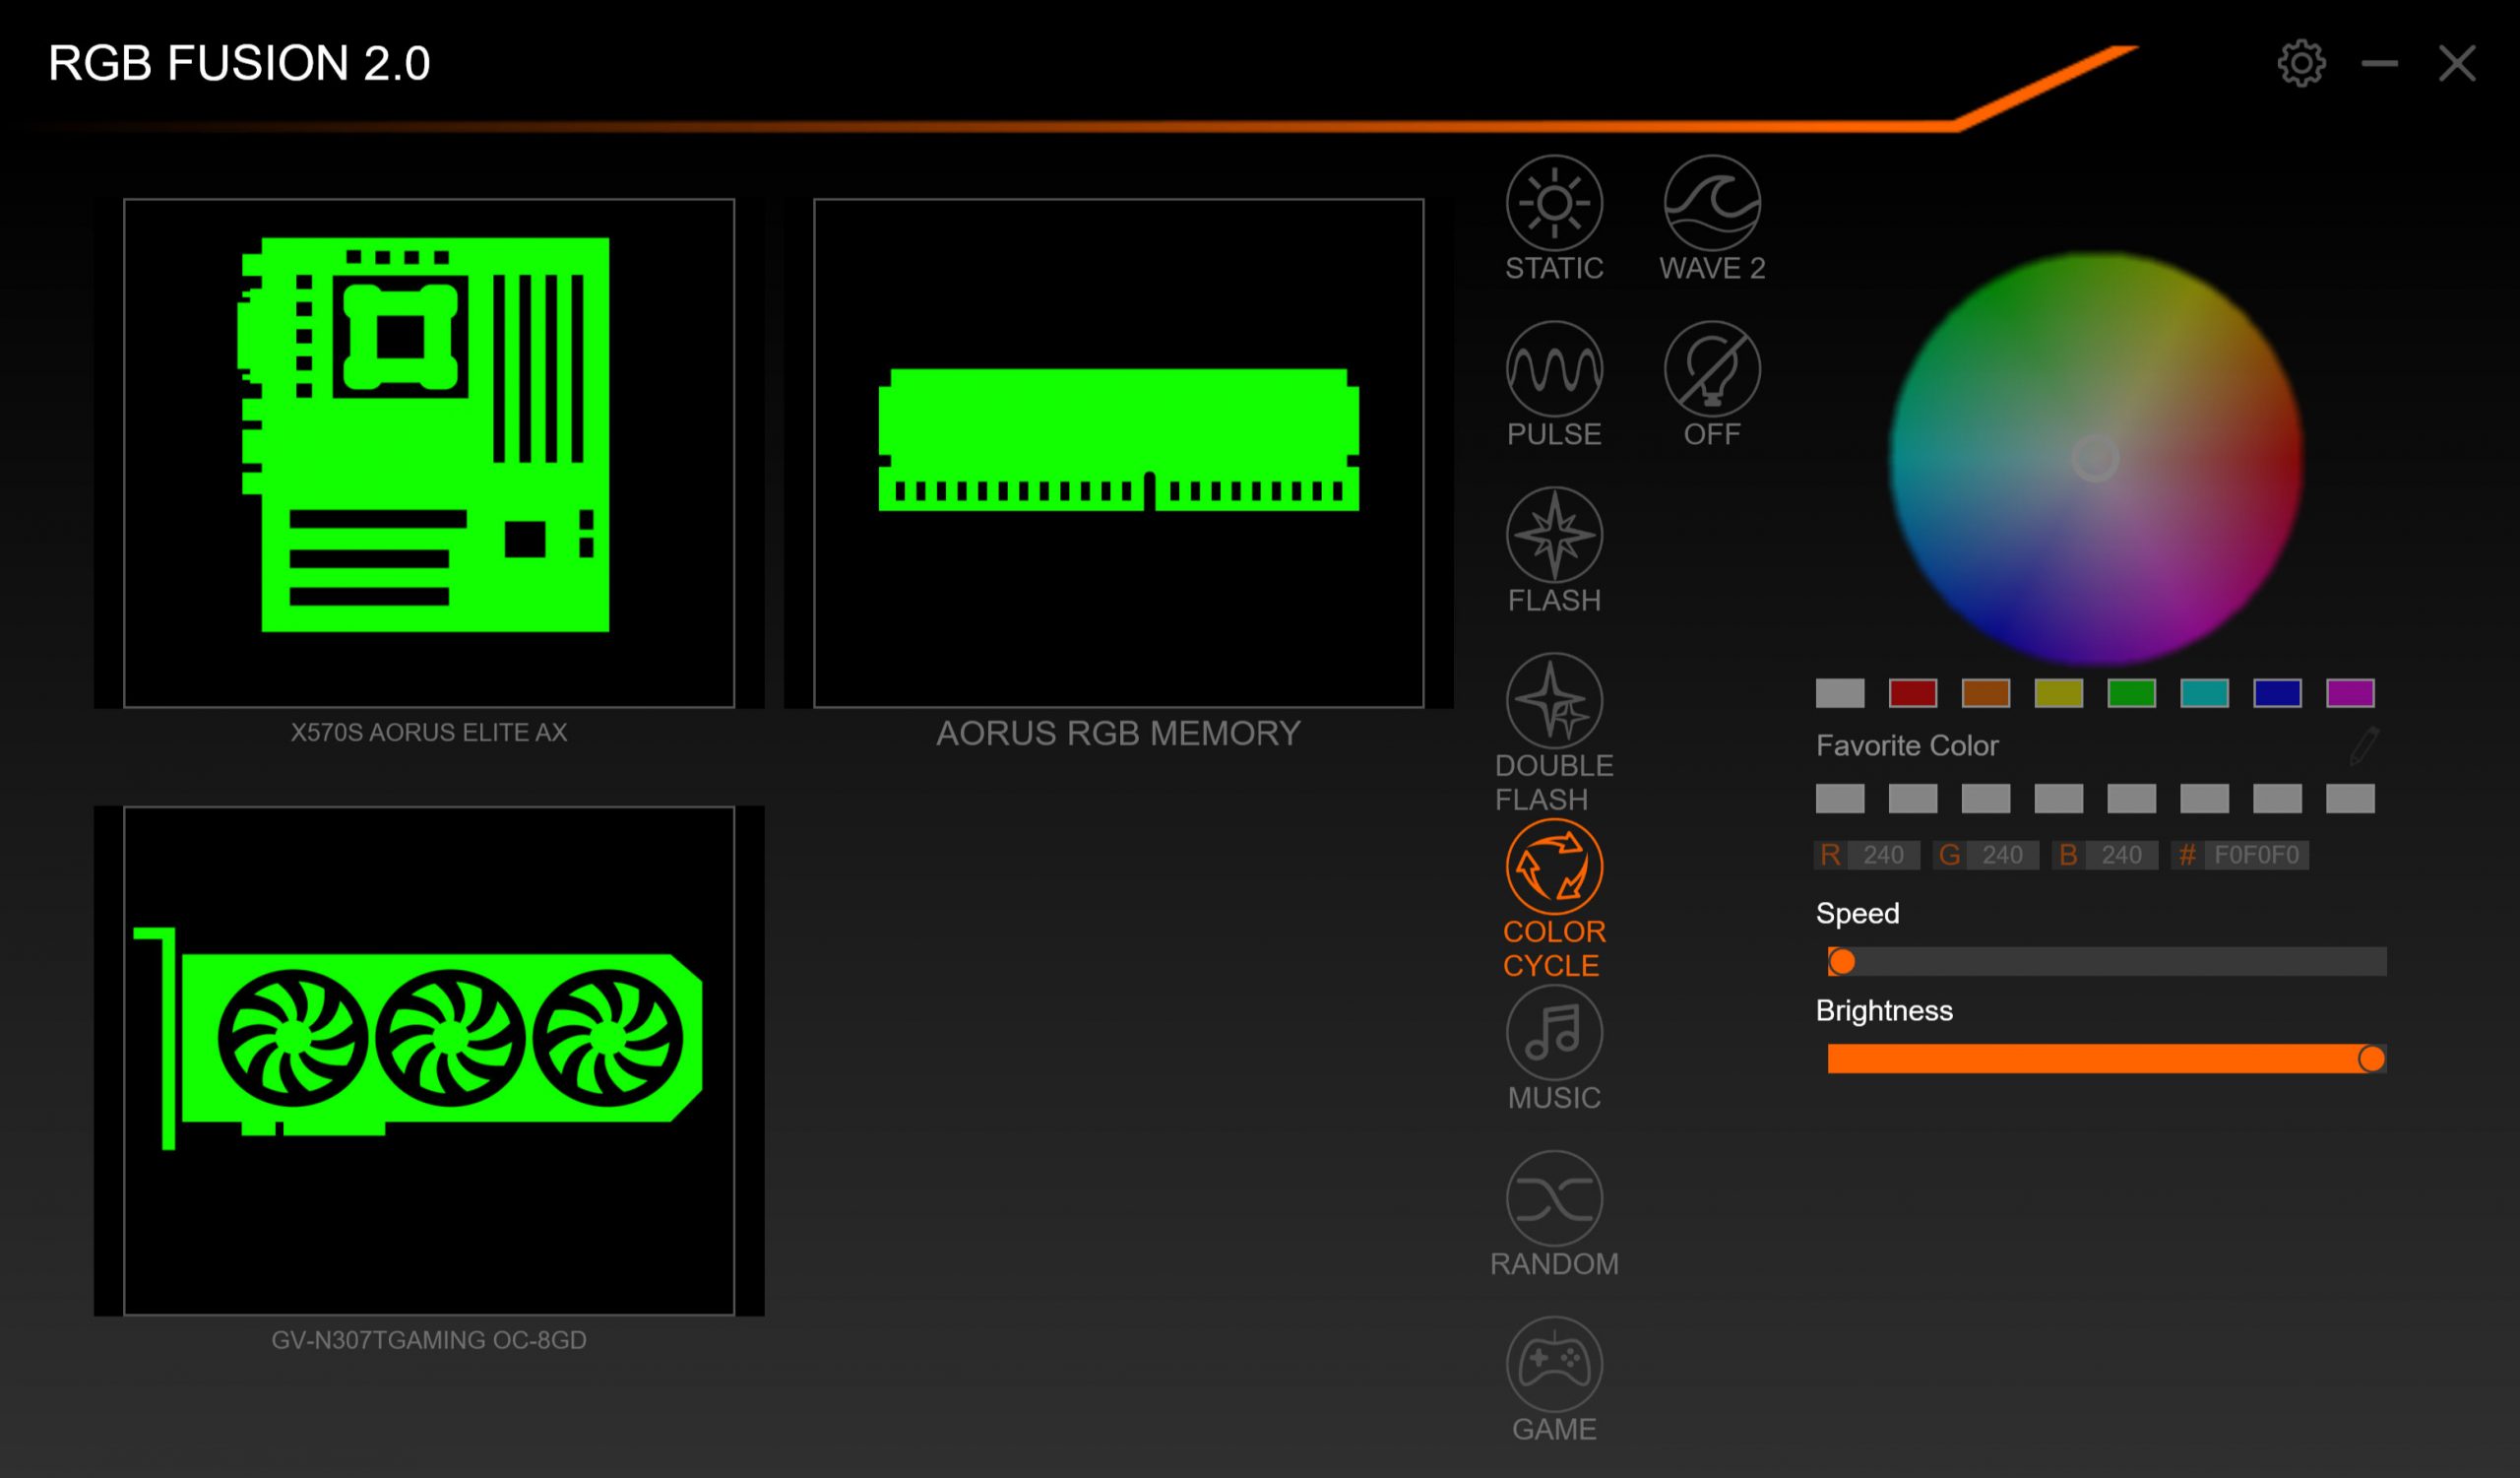The image size is (2520, 1478).
Task: Select the Wave 2 lighting effect
Action: 1712,203
